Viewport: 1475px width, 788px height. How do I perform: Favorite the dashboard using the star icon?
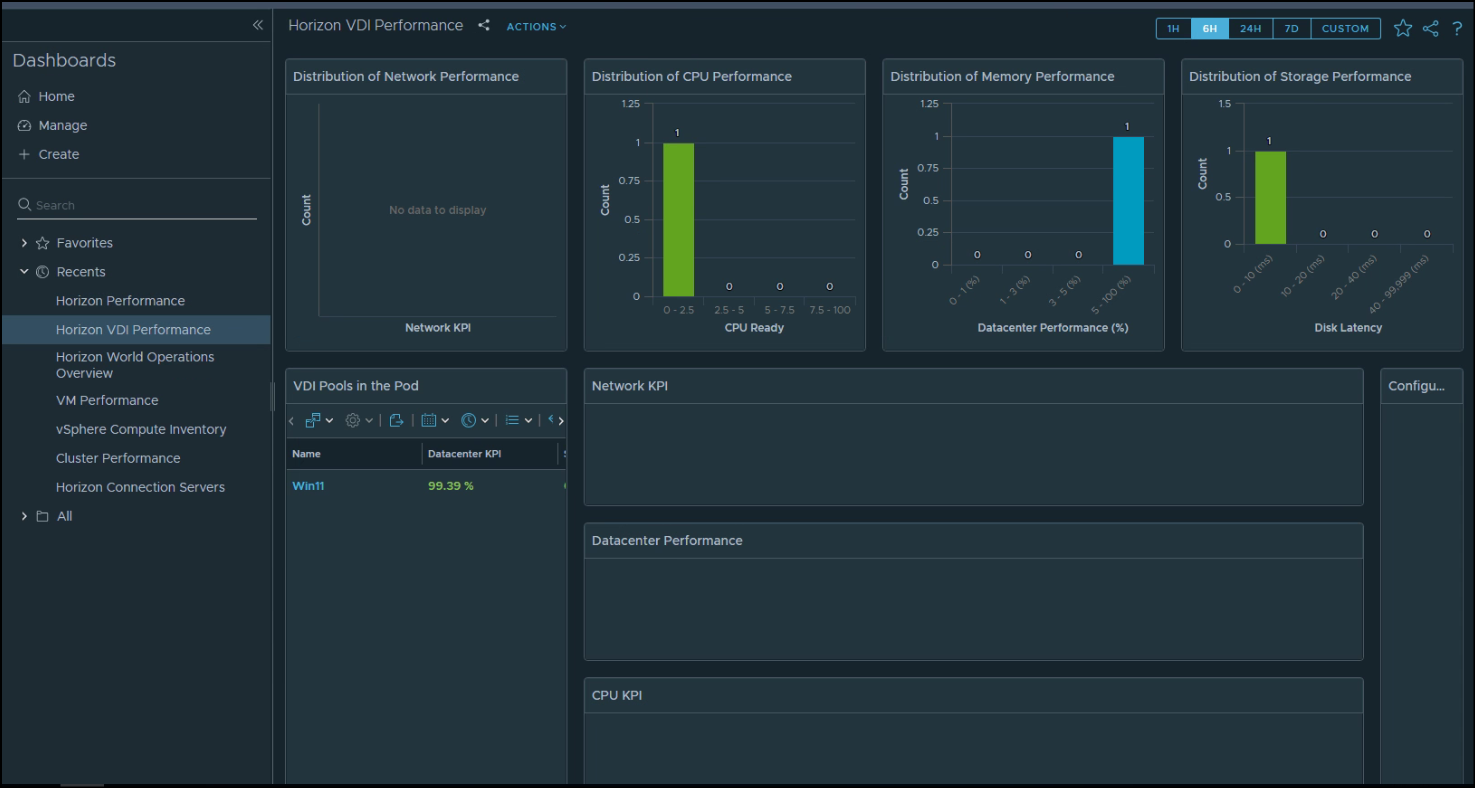(1402, 28)
